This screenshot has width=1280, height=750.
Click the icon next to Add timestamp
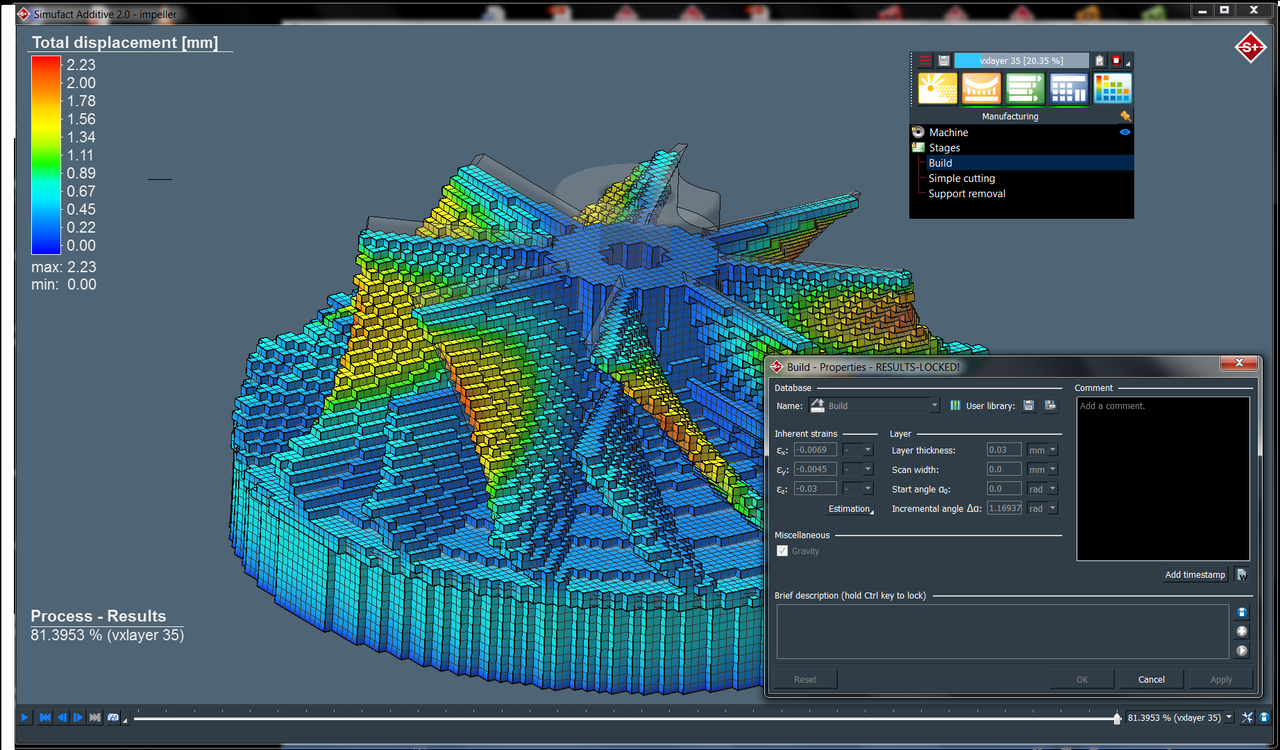(x=1242, y=575)
